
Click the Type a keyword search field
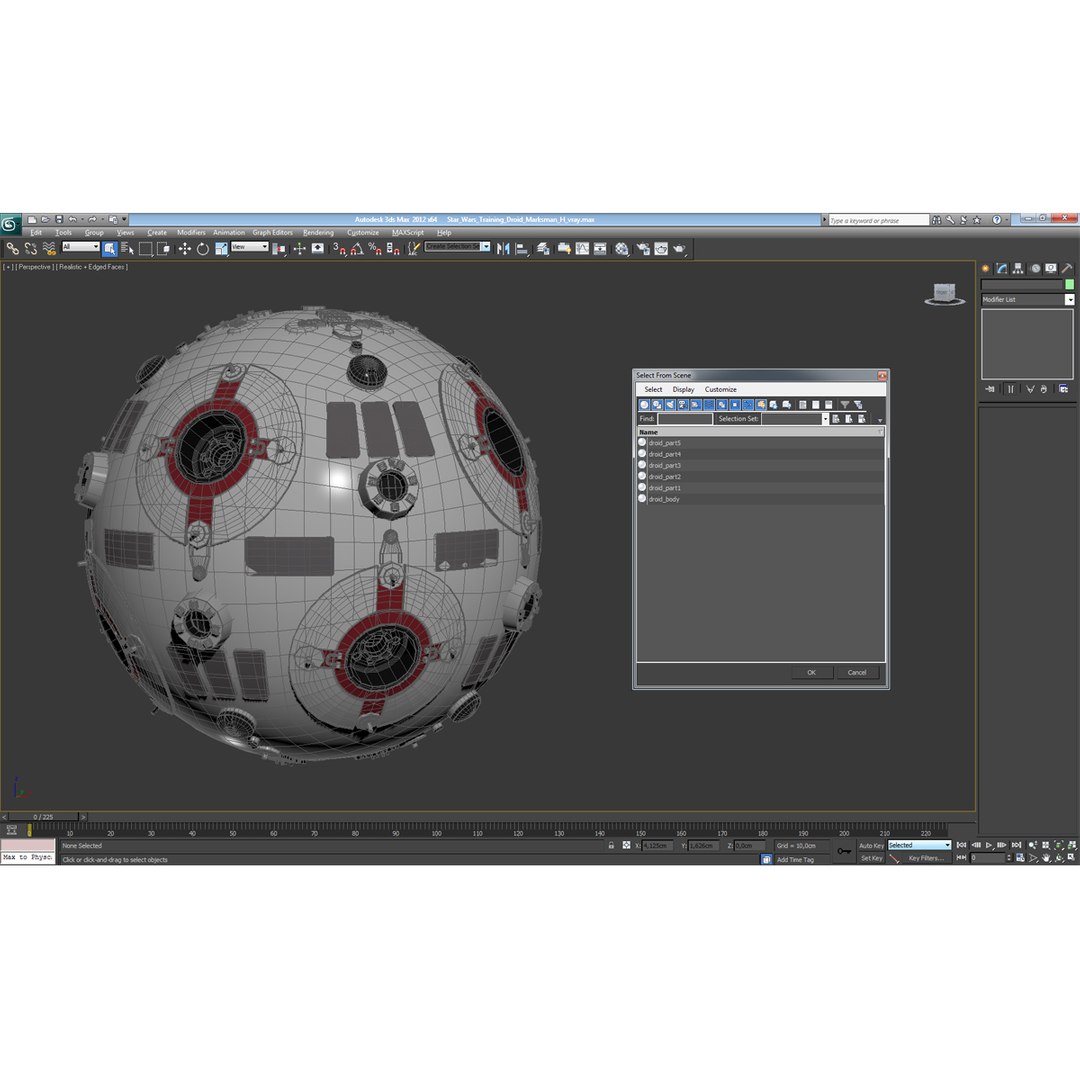click(x=879, y=220)
